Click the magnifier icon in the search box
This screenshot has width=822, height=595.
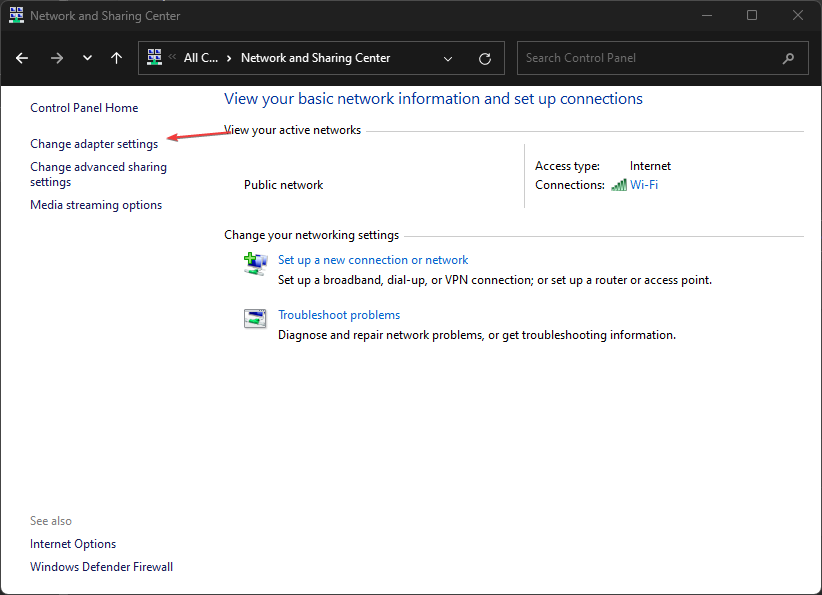click(789, 58)
